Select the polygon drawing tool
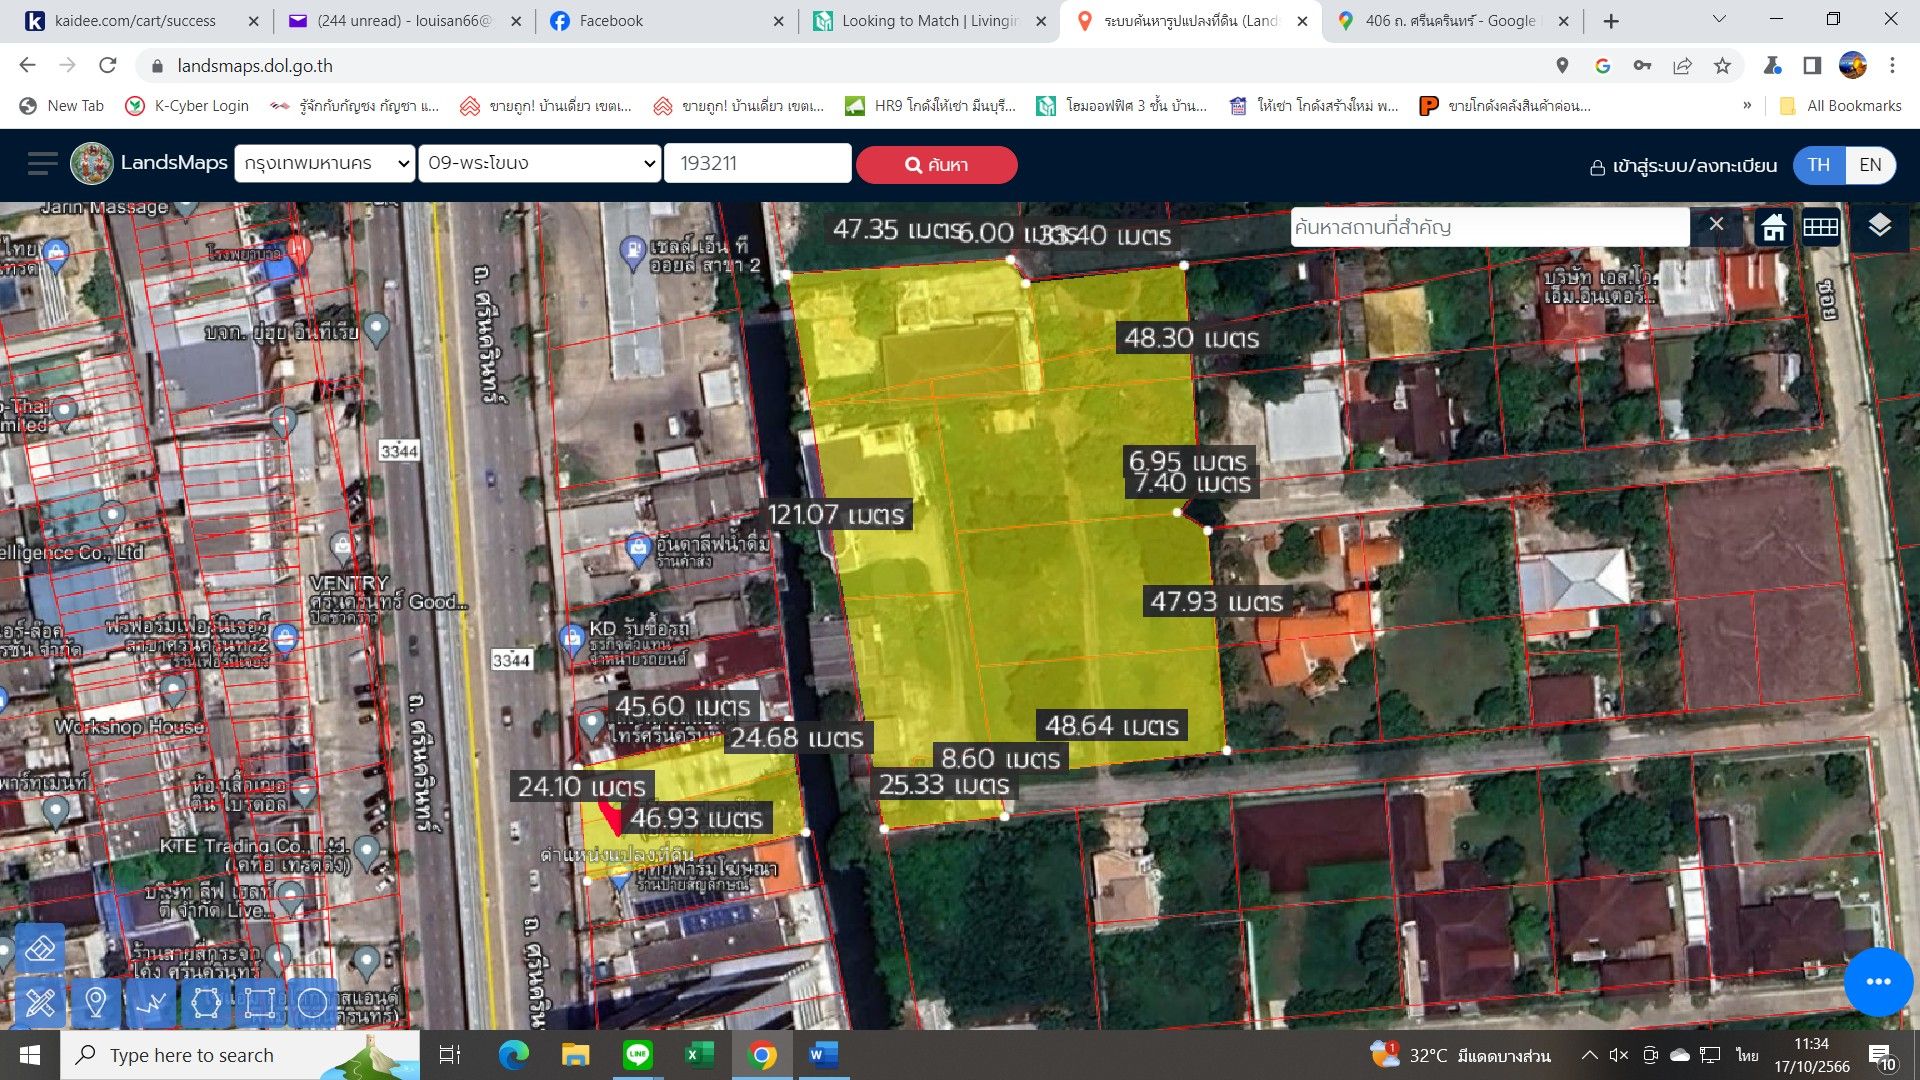Screen dimensions: 1920x1080 coord(205,1001)
